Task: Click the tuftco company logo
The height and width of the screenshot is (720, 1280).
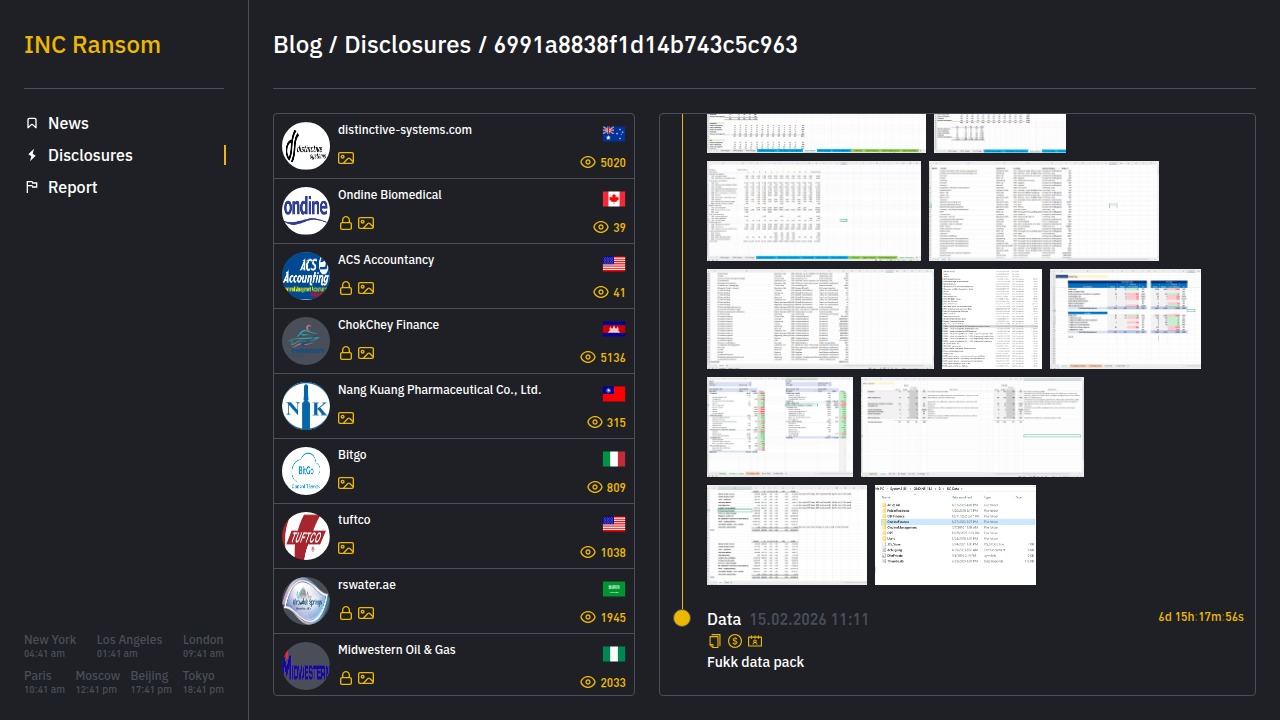Action: point(306,536)
